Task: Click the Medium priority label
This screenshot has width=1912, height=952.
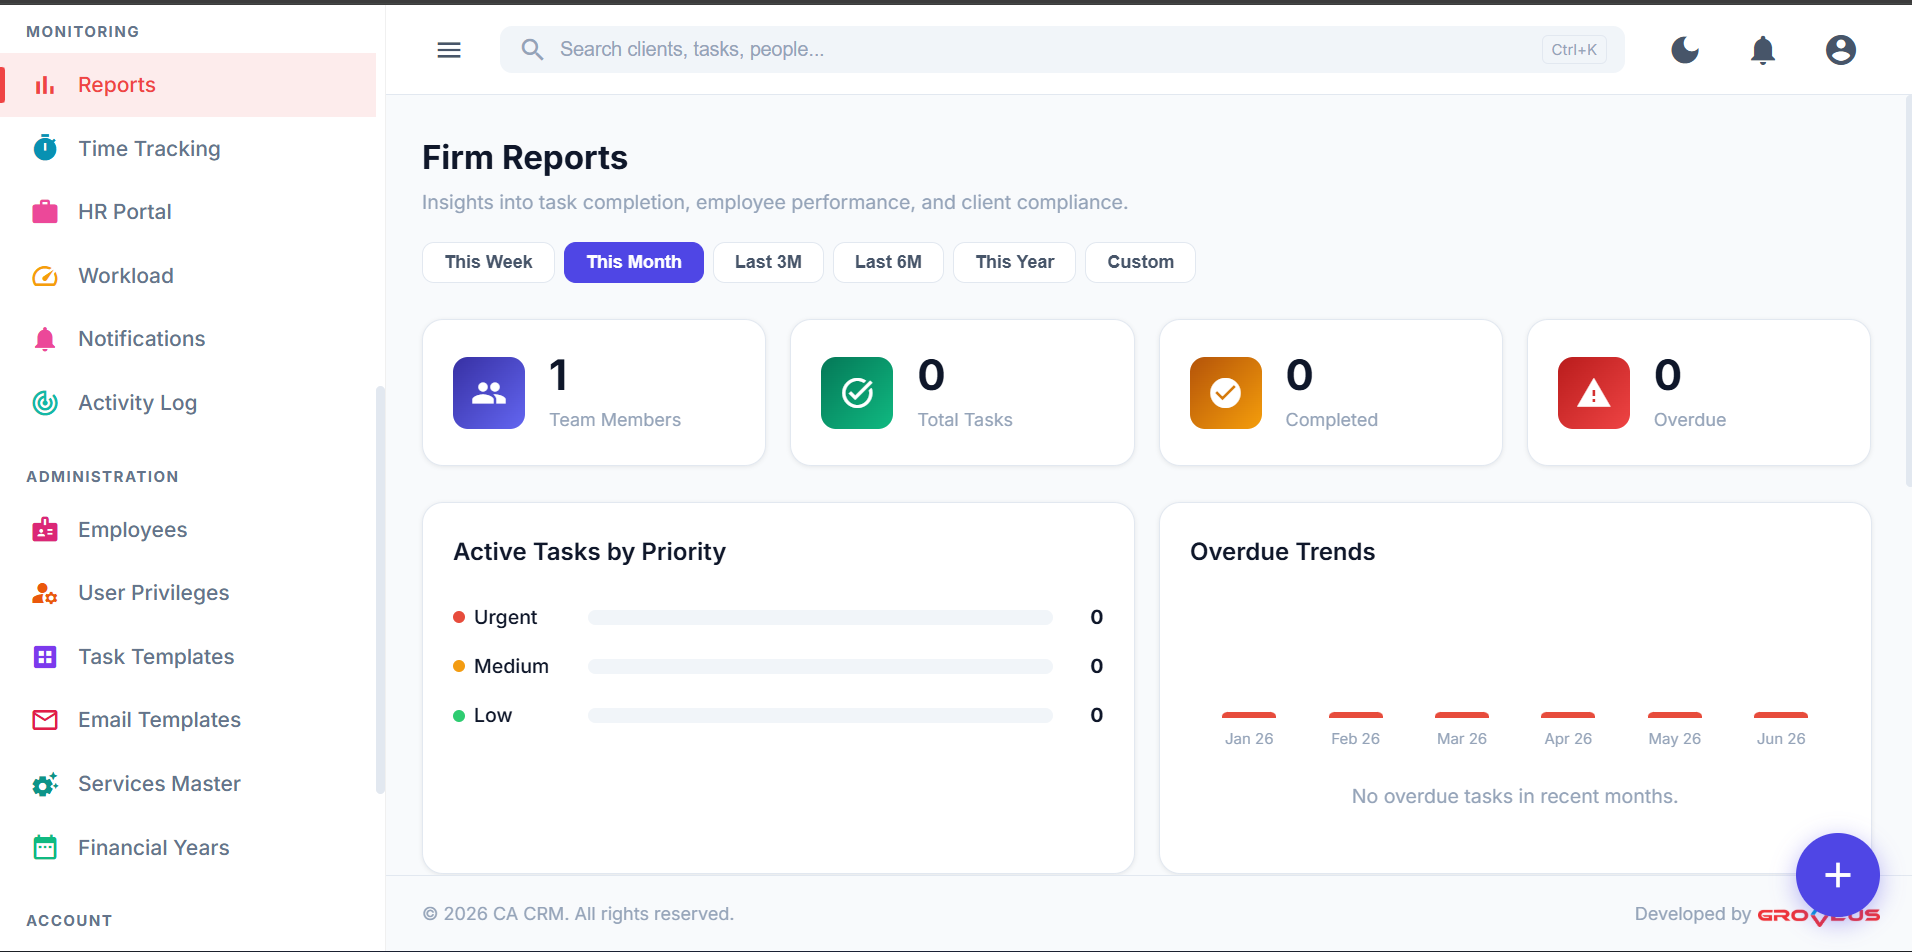Action: (511, 667)
